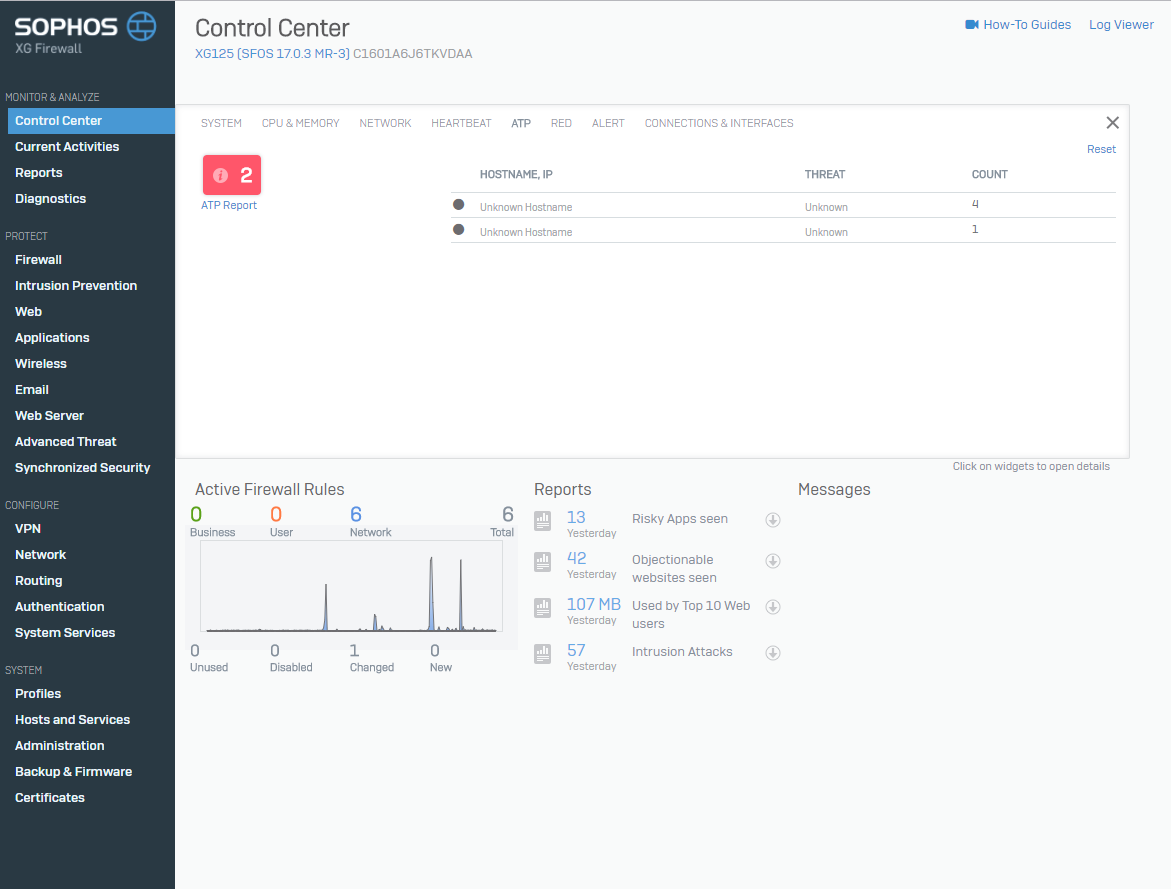Open Backup & Firmware
Image resolution: width=1171 pixels, height=889 pixels.
point(74,772)
